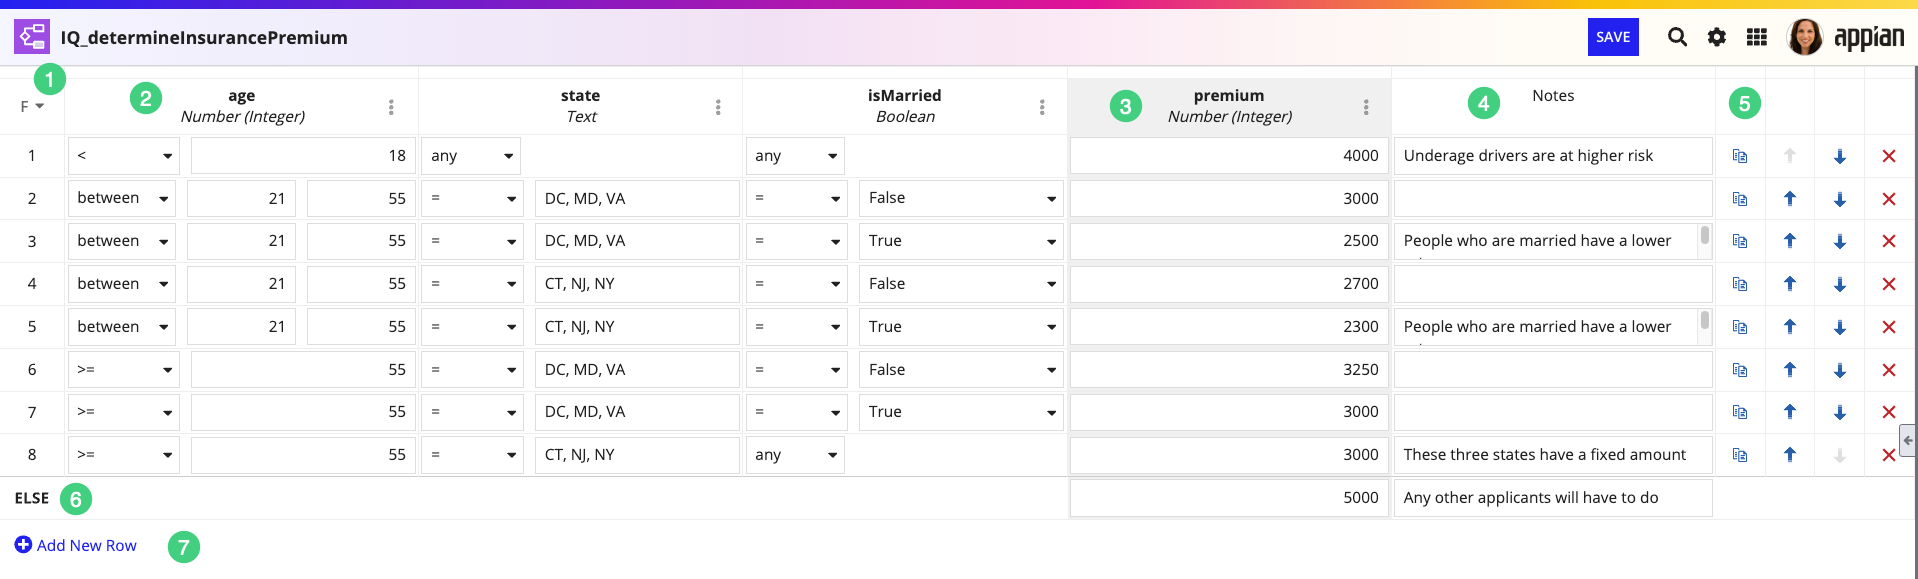Move row 1 down
This screenshot has width=1918, height=579.
coord(1840,156)
